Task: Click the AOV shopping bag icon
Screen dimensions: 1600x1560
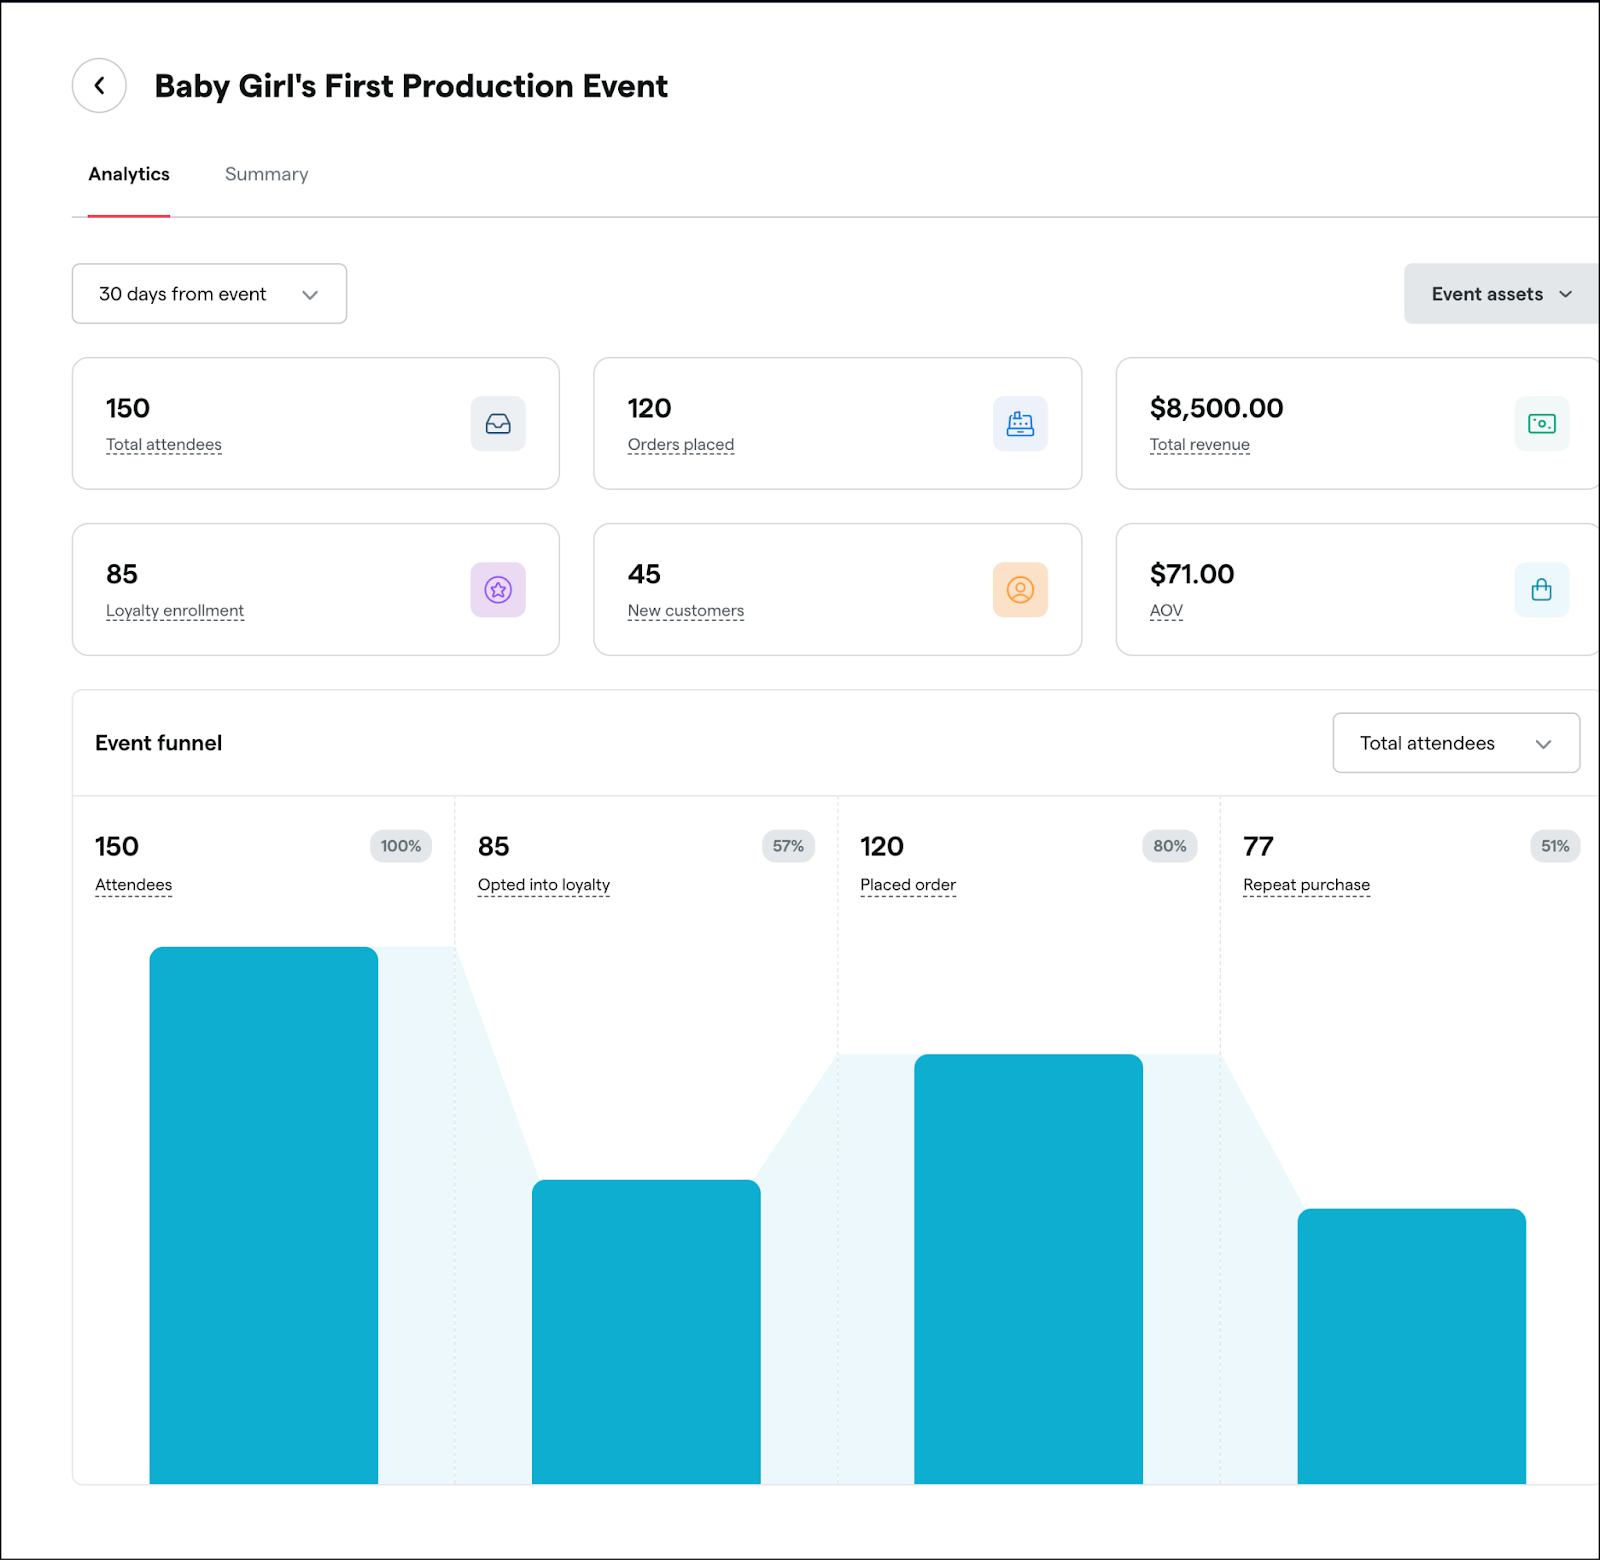Action: point(1542,590)
